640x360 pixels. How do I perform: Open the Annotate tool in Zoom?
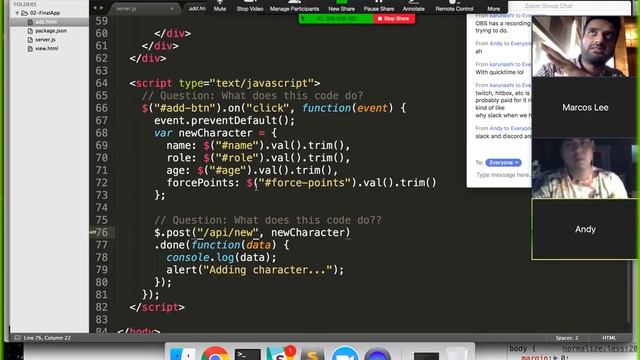tap(413, 6)
